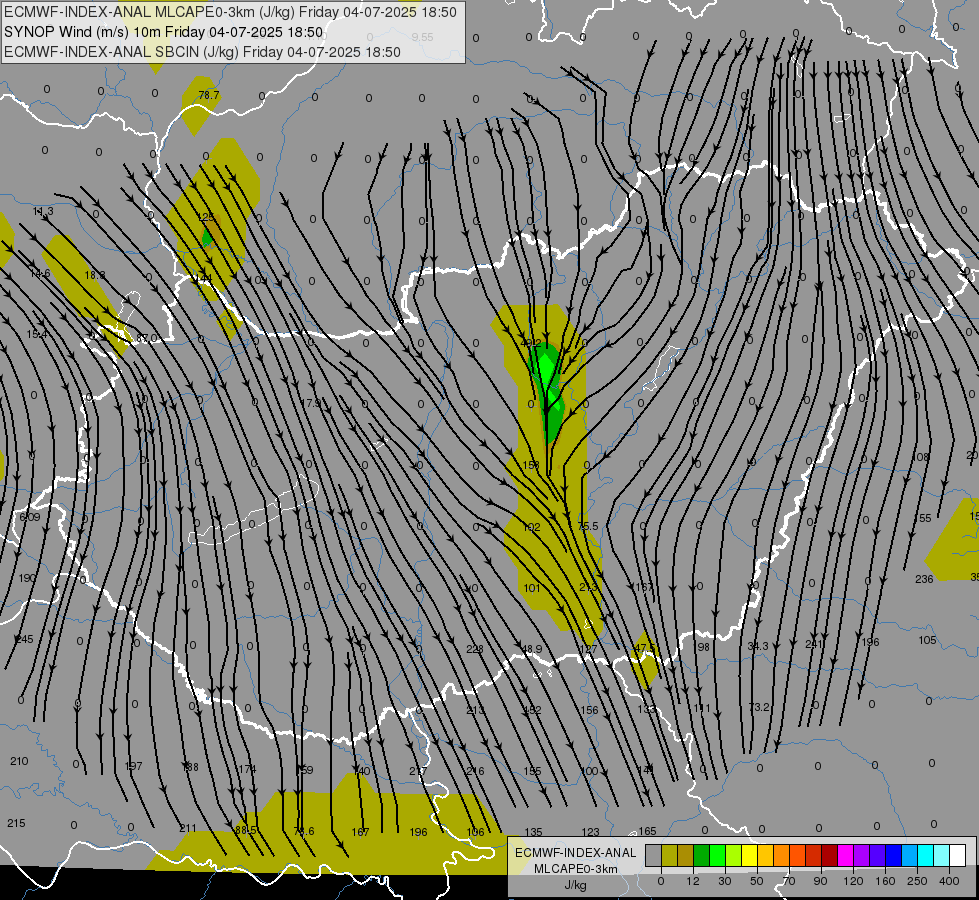Click the map value 14.3

(43, 212)
